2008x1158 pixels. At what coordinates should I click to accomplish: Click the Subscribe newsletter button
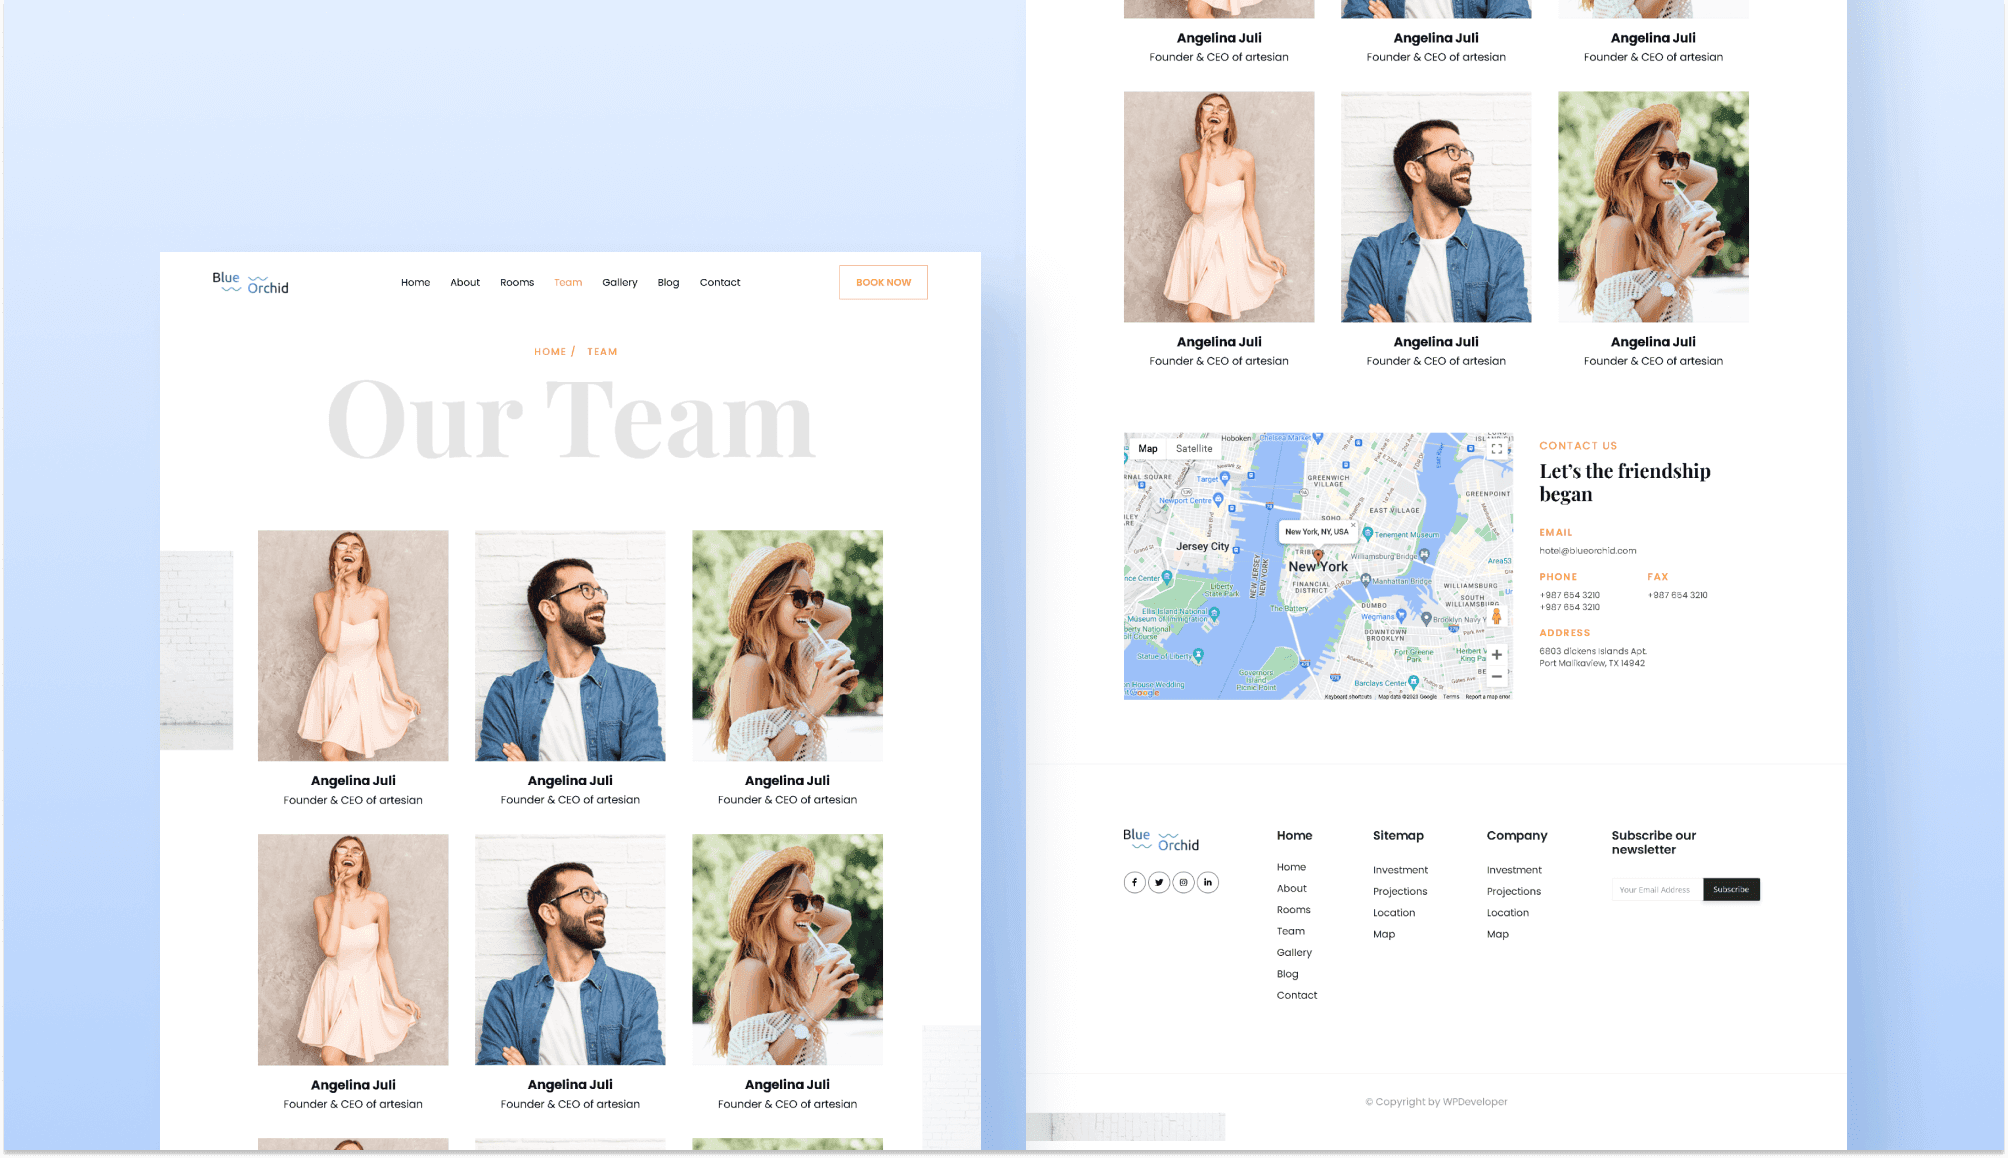[x=1731, y=889]
